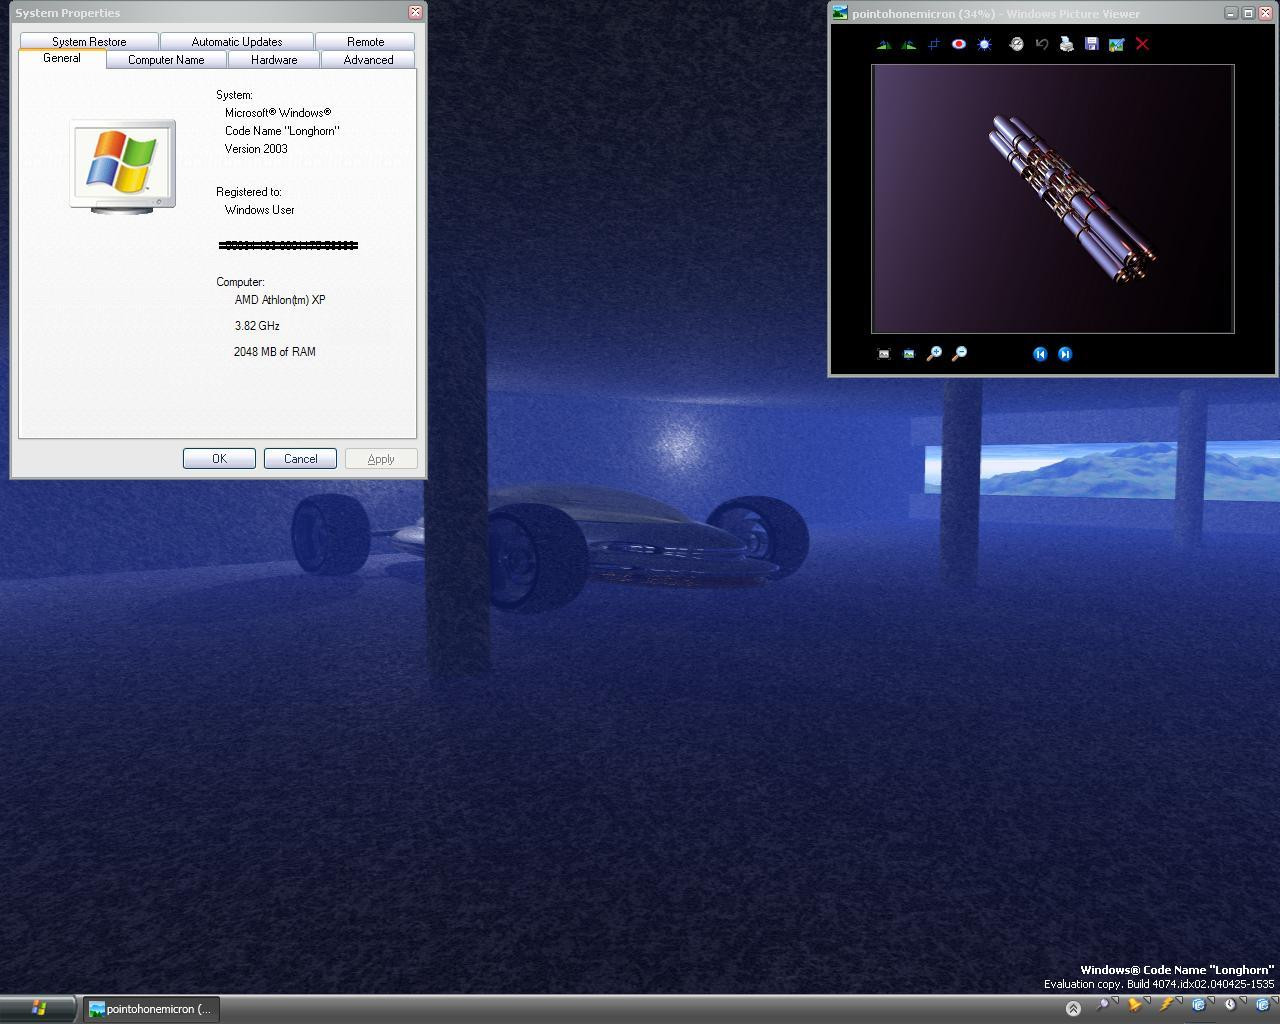Delete the picture using the red X icon
1280x1024 pixels.
coord(1142,44)
